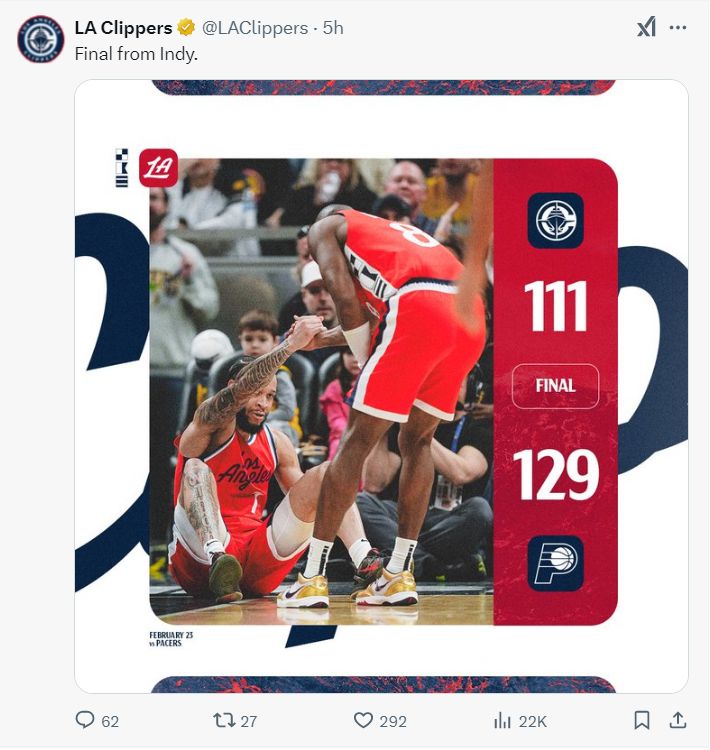Open the three-dot more options menu

(678, 28)
